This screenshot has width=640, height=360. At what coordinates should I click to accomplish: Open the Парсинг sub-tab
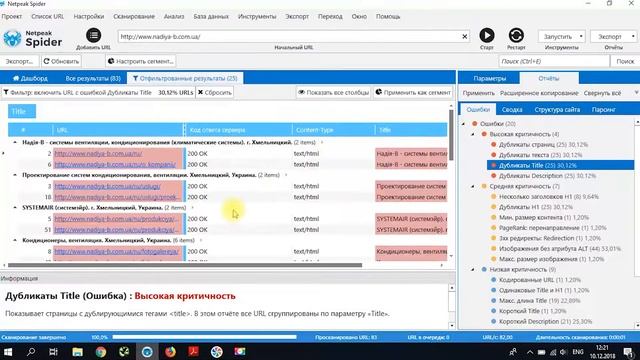603,109
